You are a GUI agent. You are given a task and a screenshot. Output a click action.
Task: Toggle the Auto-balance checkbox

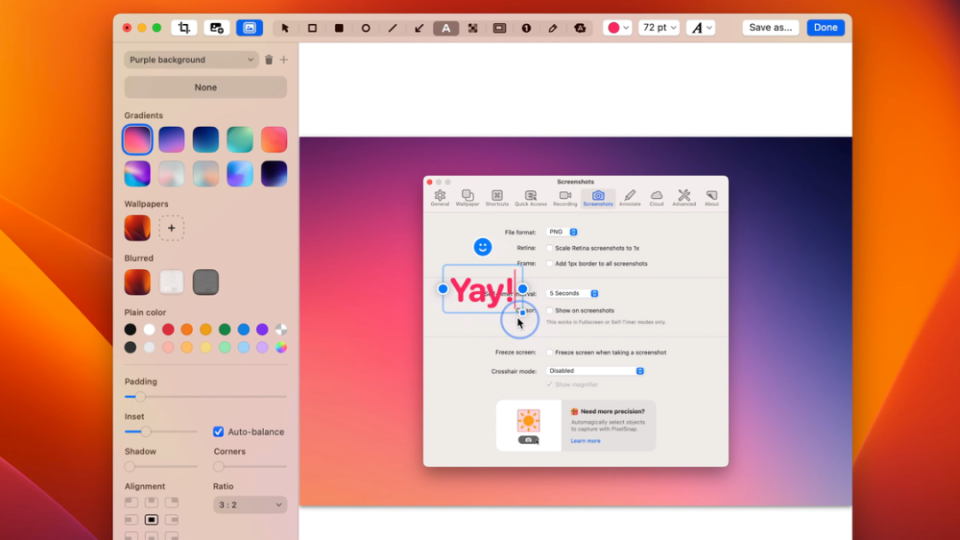(x=219, y=432)
